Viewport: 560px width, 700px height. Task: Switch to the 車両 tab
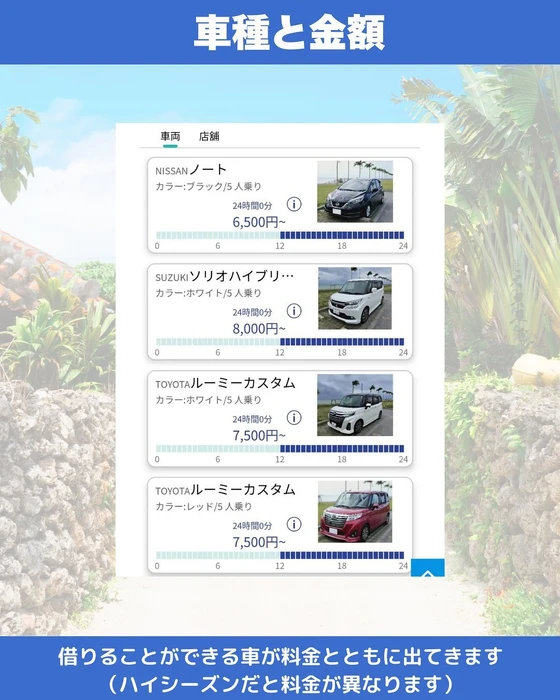coord(170,136)
